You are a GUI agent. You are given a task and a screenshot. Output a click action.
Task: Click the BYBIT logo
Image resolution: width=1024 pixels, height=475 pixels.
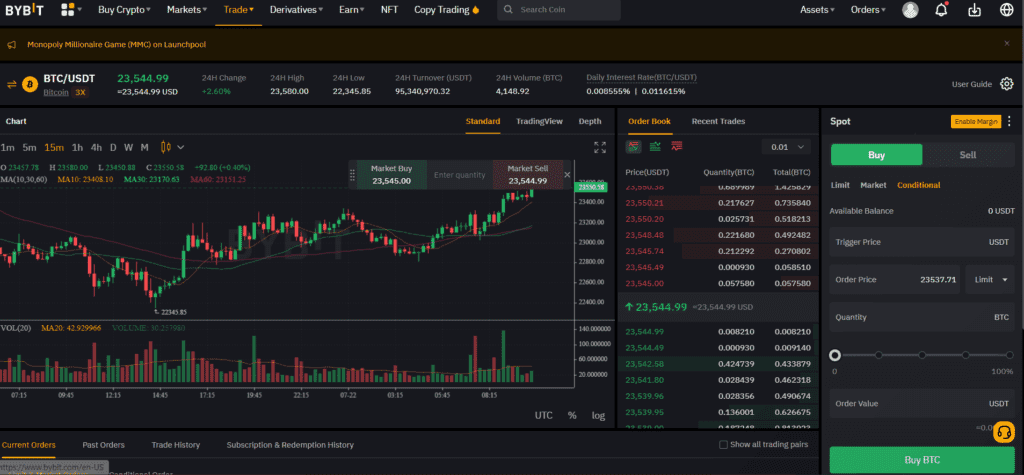pos(27,10)
